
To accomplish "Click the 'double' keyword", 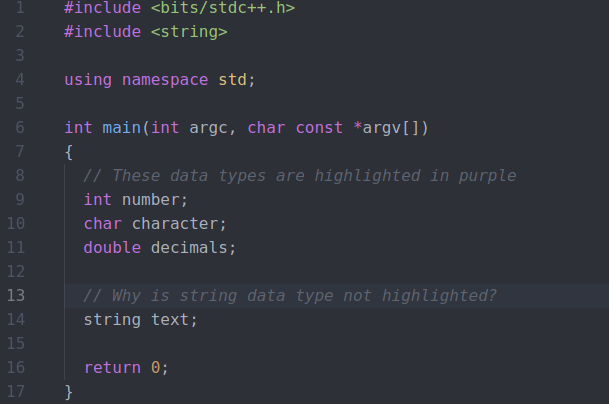I will (x=112, y=247).
